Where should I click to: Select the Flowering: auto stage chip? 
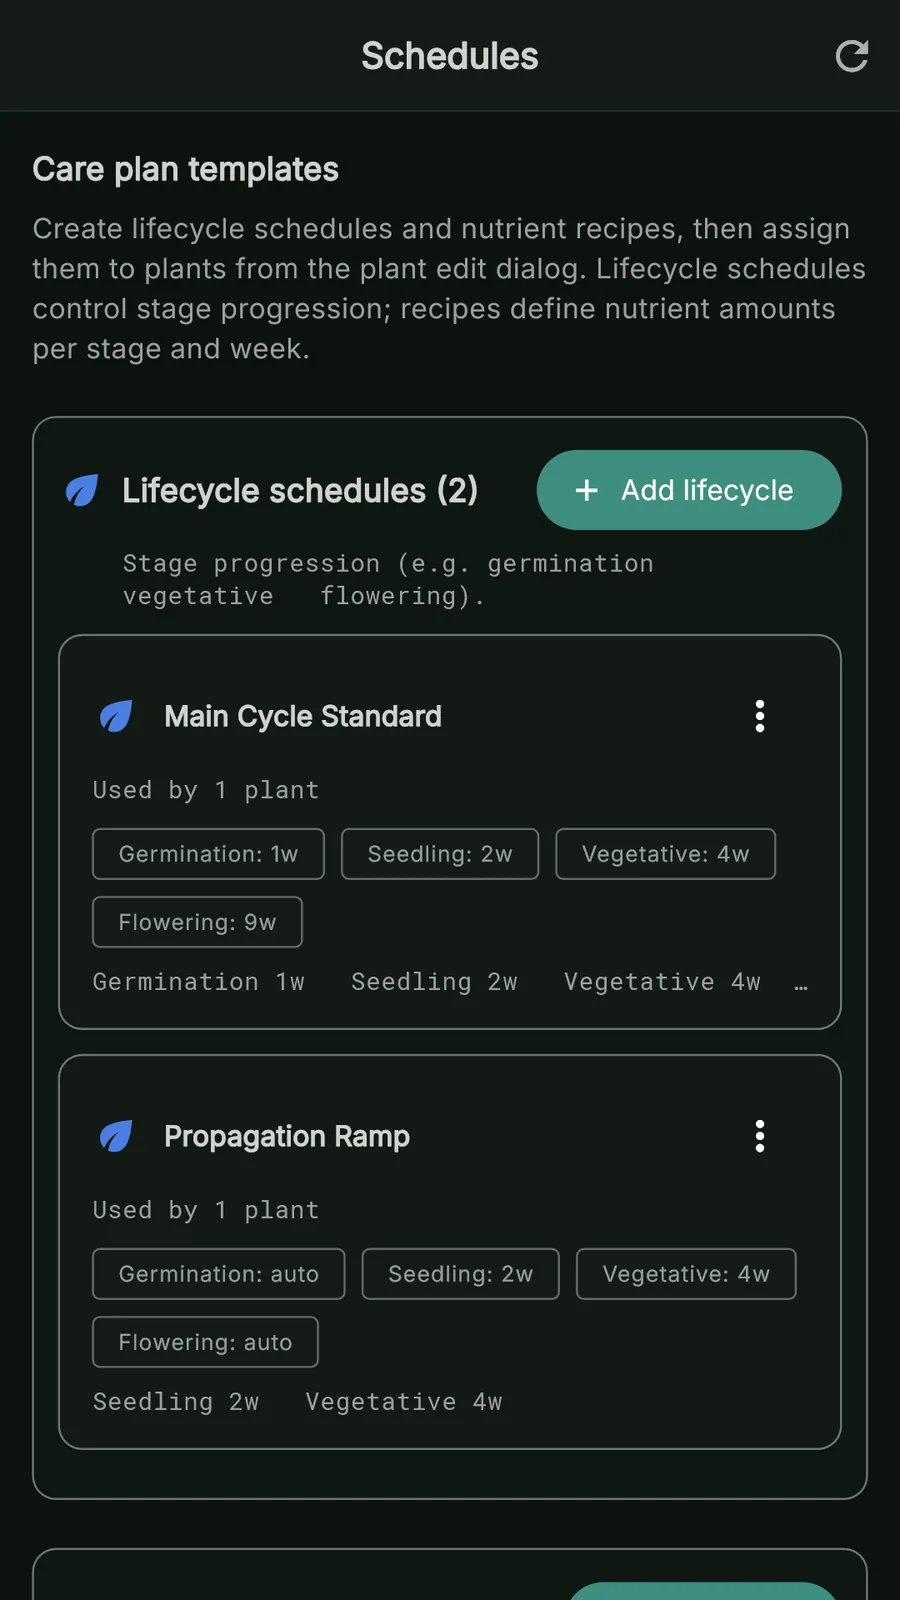point(205,1342)
